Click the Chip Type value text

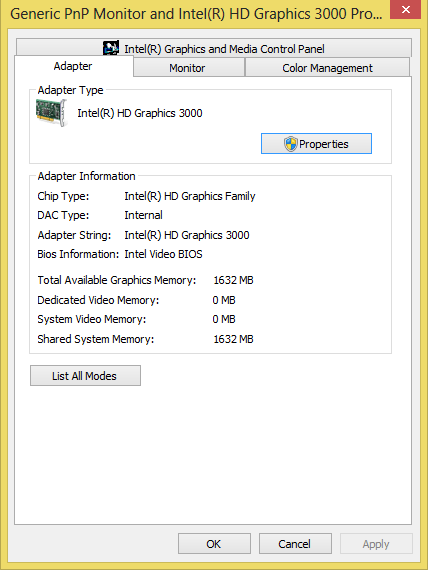(190, 196)
